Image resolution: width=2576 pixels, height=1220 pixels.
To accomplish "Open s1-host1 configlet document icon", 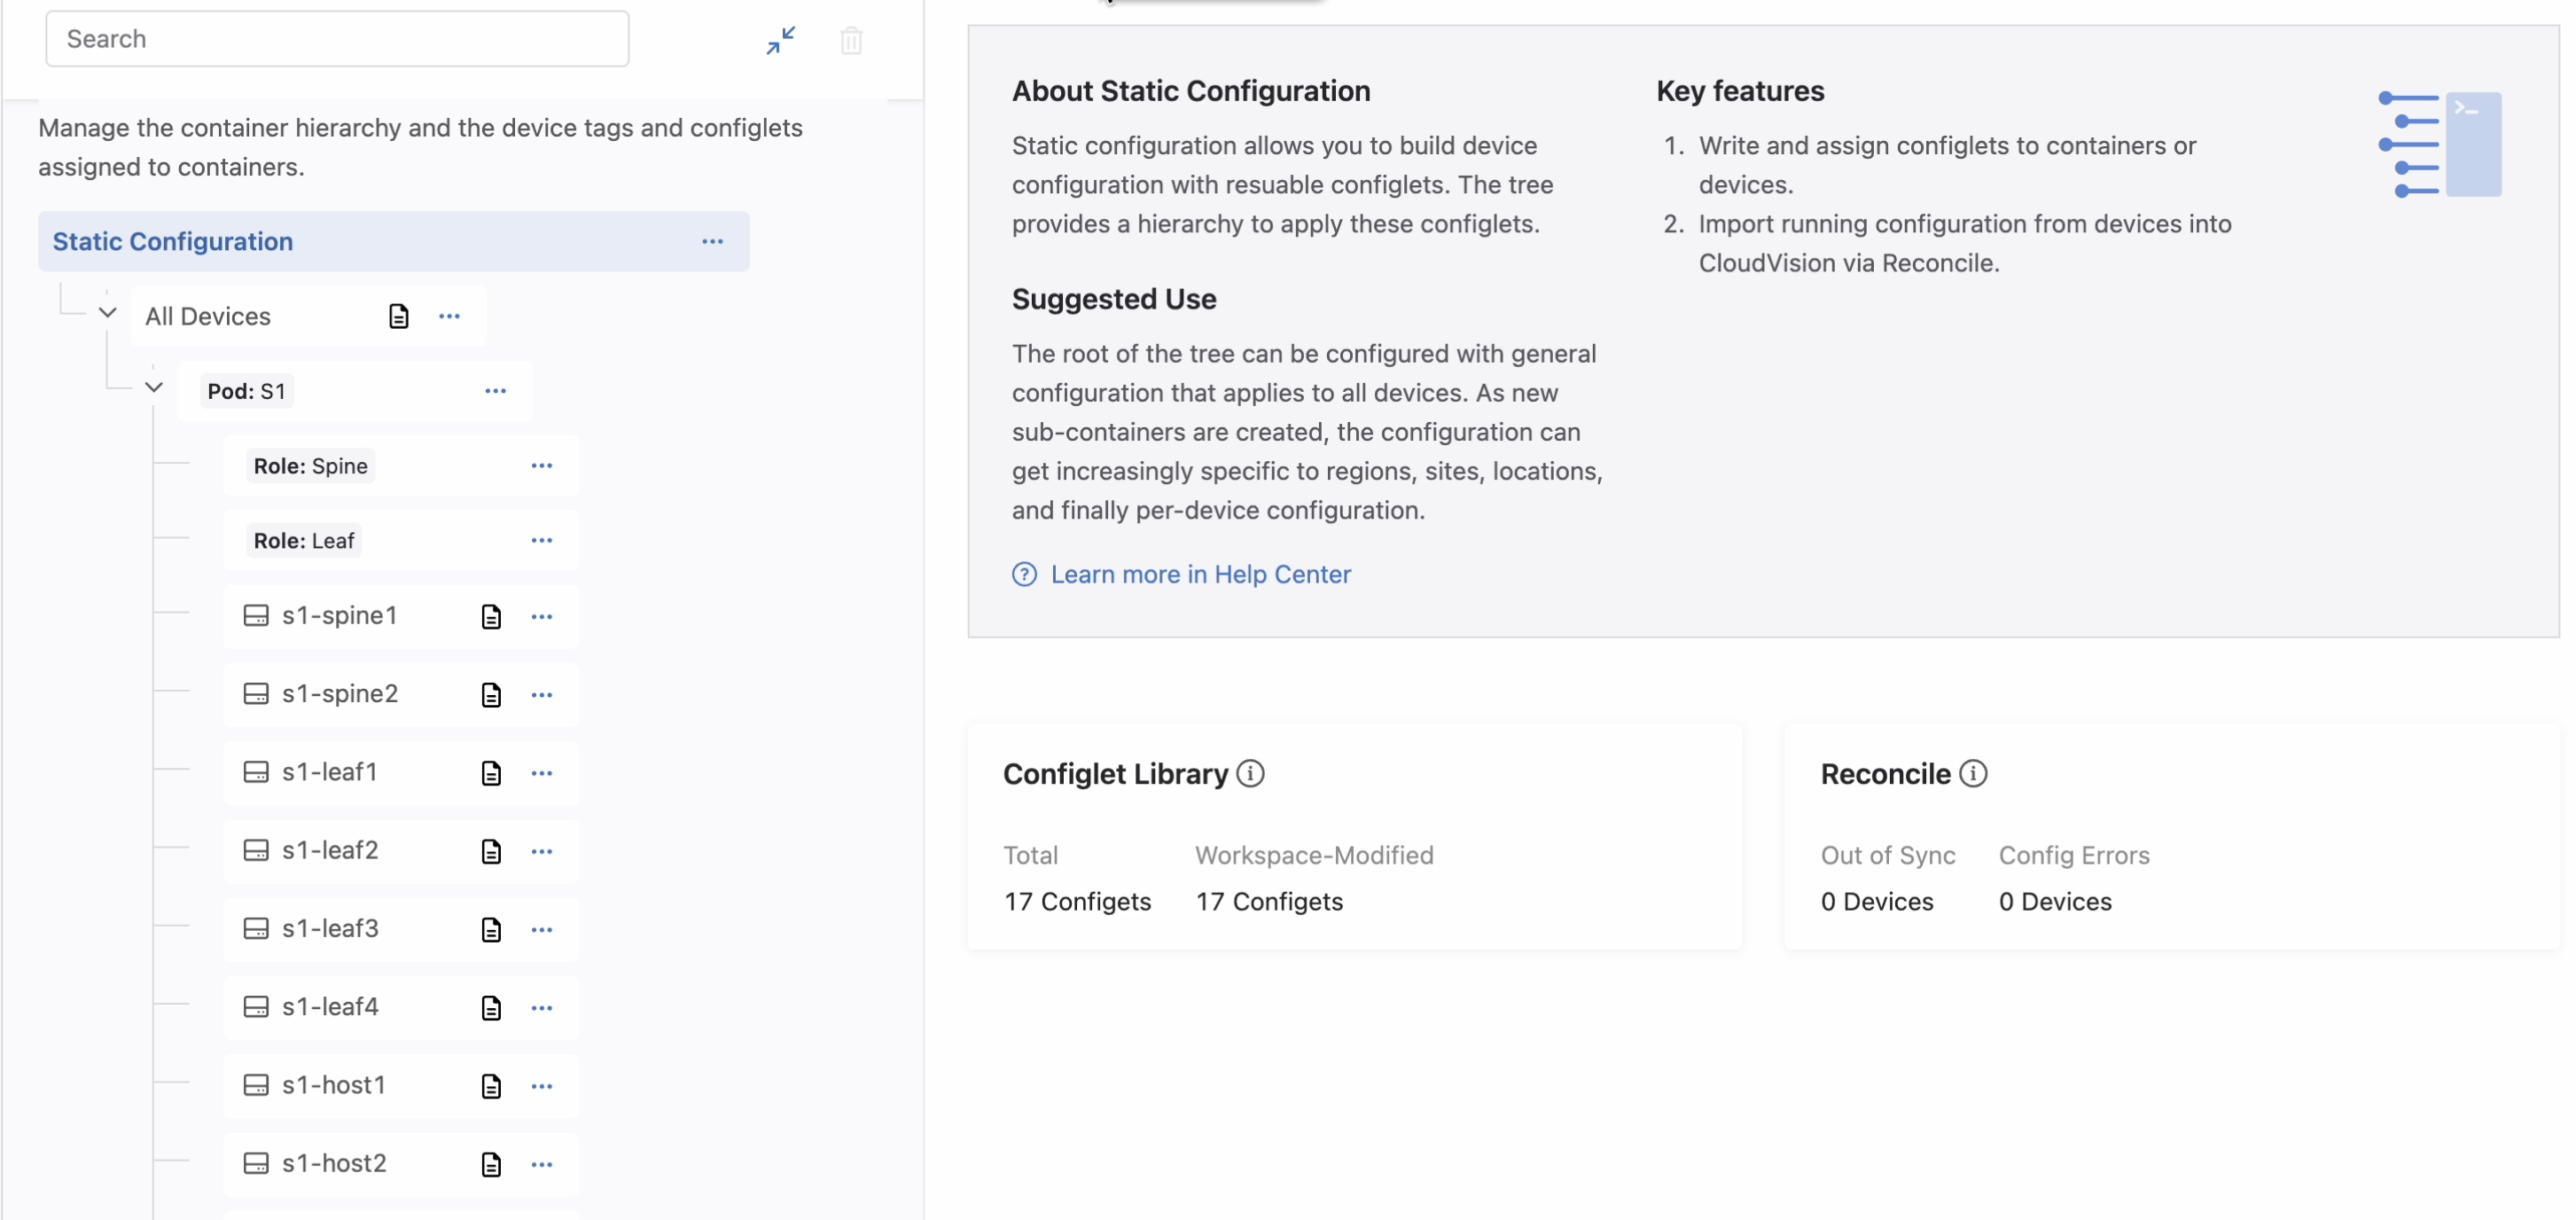I will tap(490, 1086).
